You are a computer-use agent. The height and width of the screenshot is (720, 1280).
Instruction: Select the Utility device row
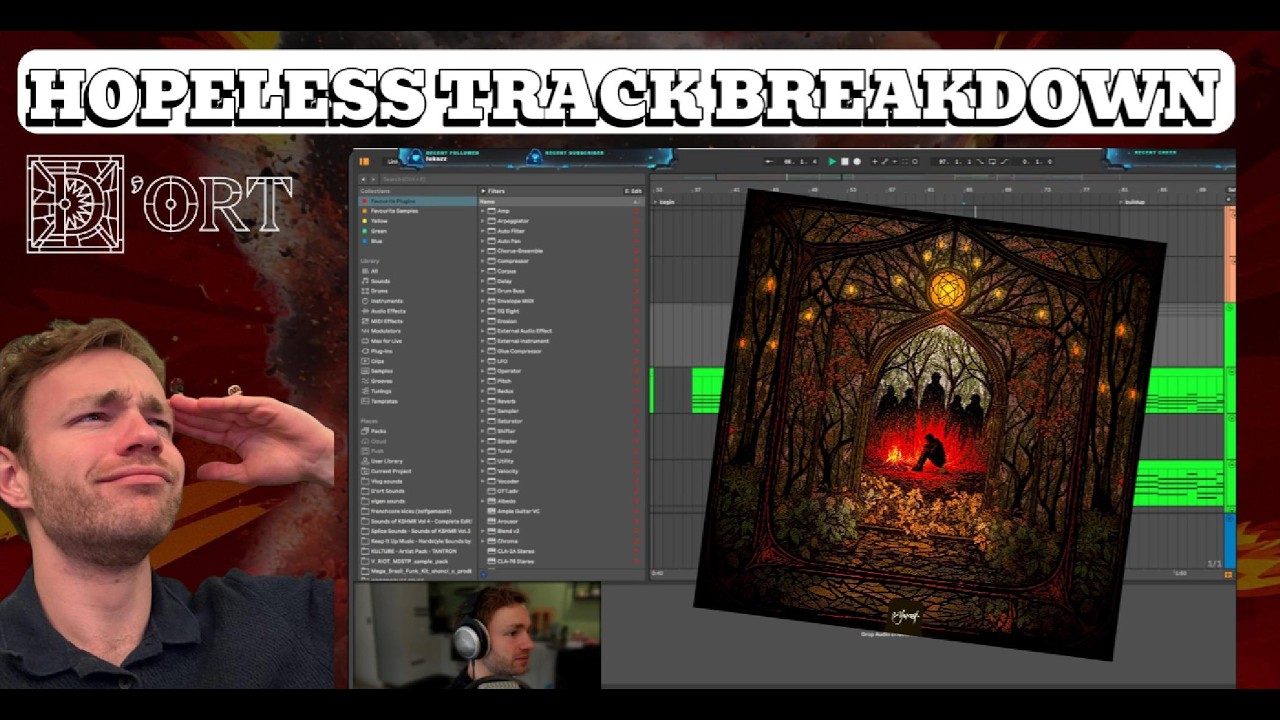click(560, 461)
